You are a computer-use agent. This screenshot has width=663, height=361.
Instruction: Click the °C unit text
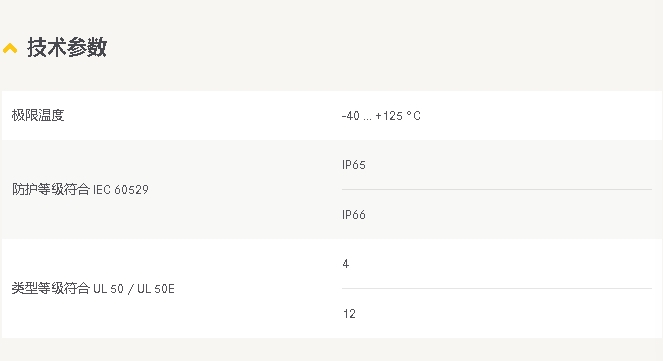[414, 116]
